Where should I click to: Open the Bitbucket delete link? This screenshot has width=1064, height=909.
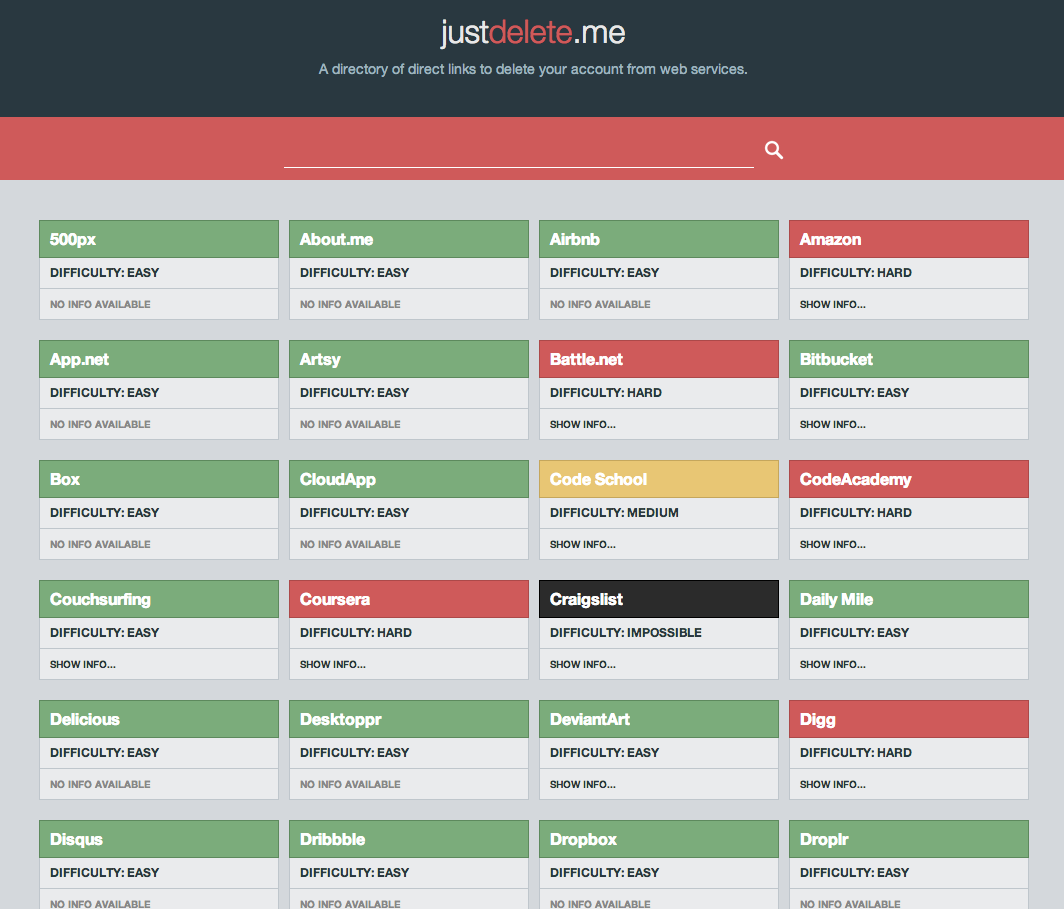click(x=908, y=359)
